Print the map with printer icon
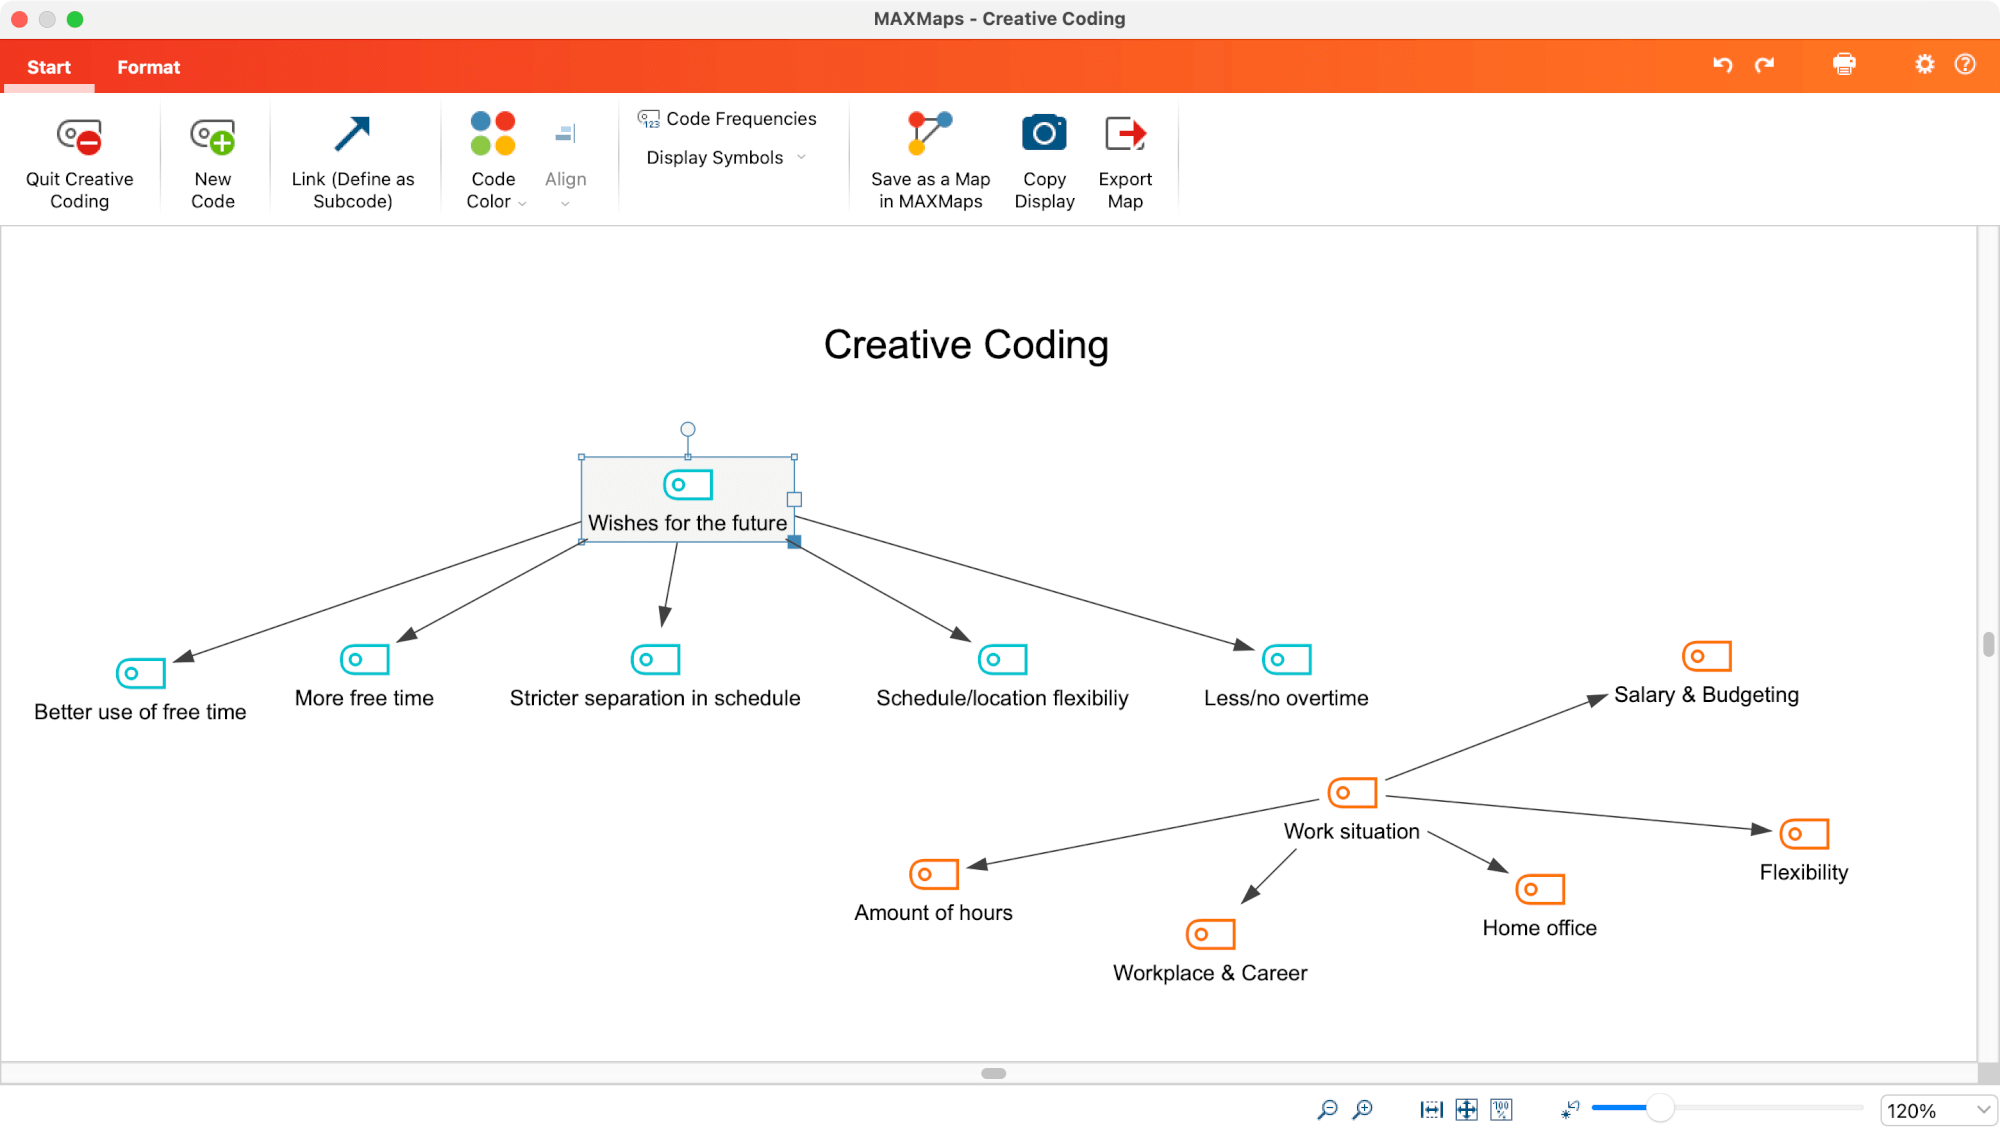 pos(1844,65)
